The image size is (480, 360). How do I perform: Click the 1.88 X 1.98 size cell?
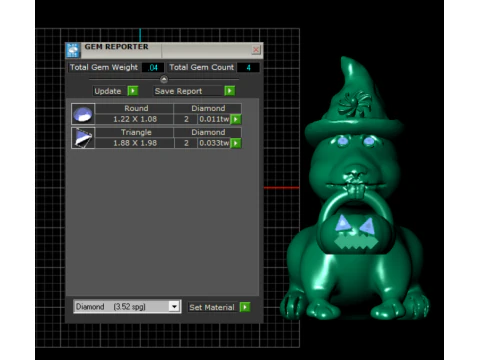coord(135,143)
